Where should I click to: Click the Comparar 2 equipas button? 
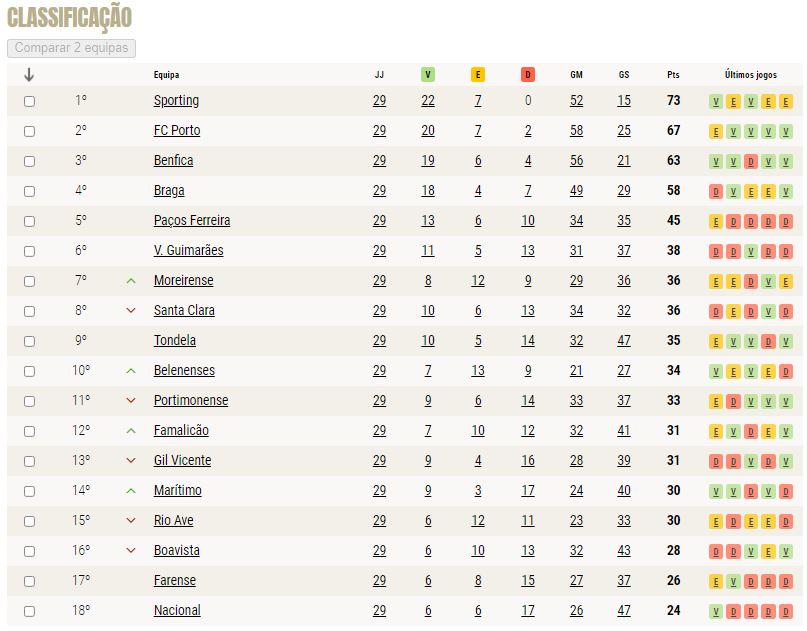coord(72,48)
